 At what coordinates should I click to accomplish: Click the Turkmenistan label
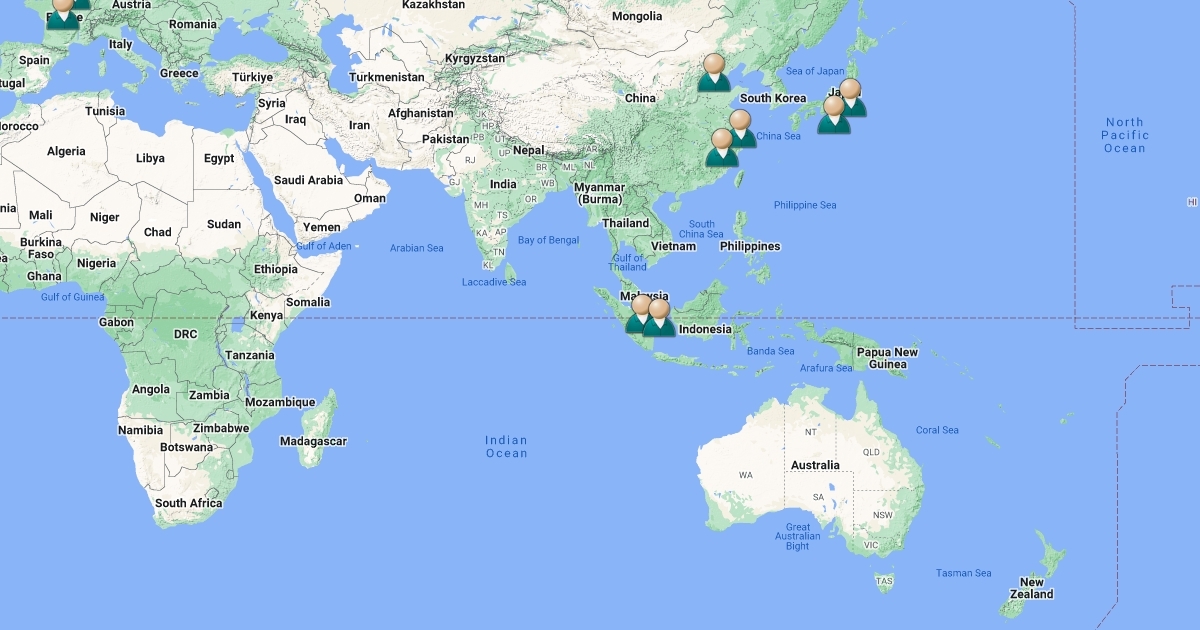click(387, 76)
